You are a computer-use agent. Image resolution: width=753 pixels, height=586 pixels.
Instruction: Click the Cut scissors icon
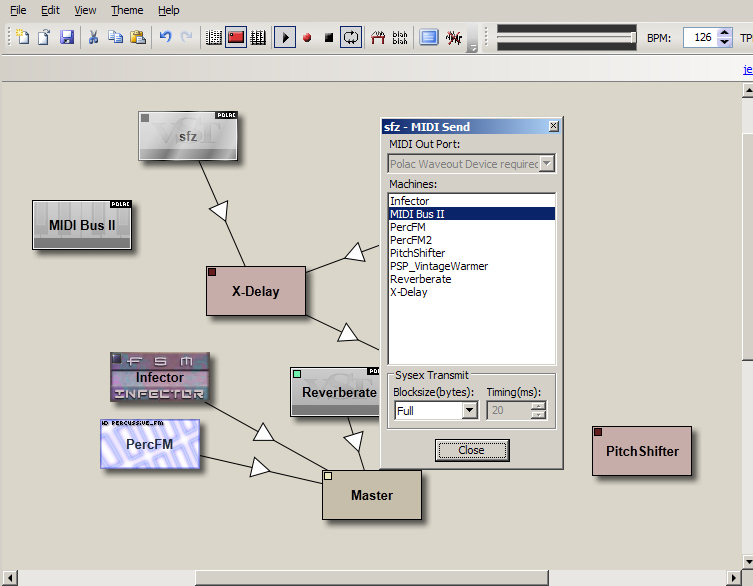pyautogui.click(x=93, y=38)
